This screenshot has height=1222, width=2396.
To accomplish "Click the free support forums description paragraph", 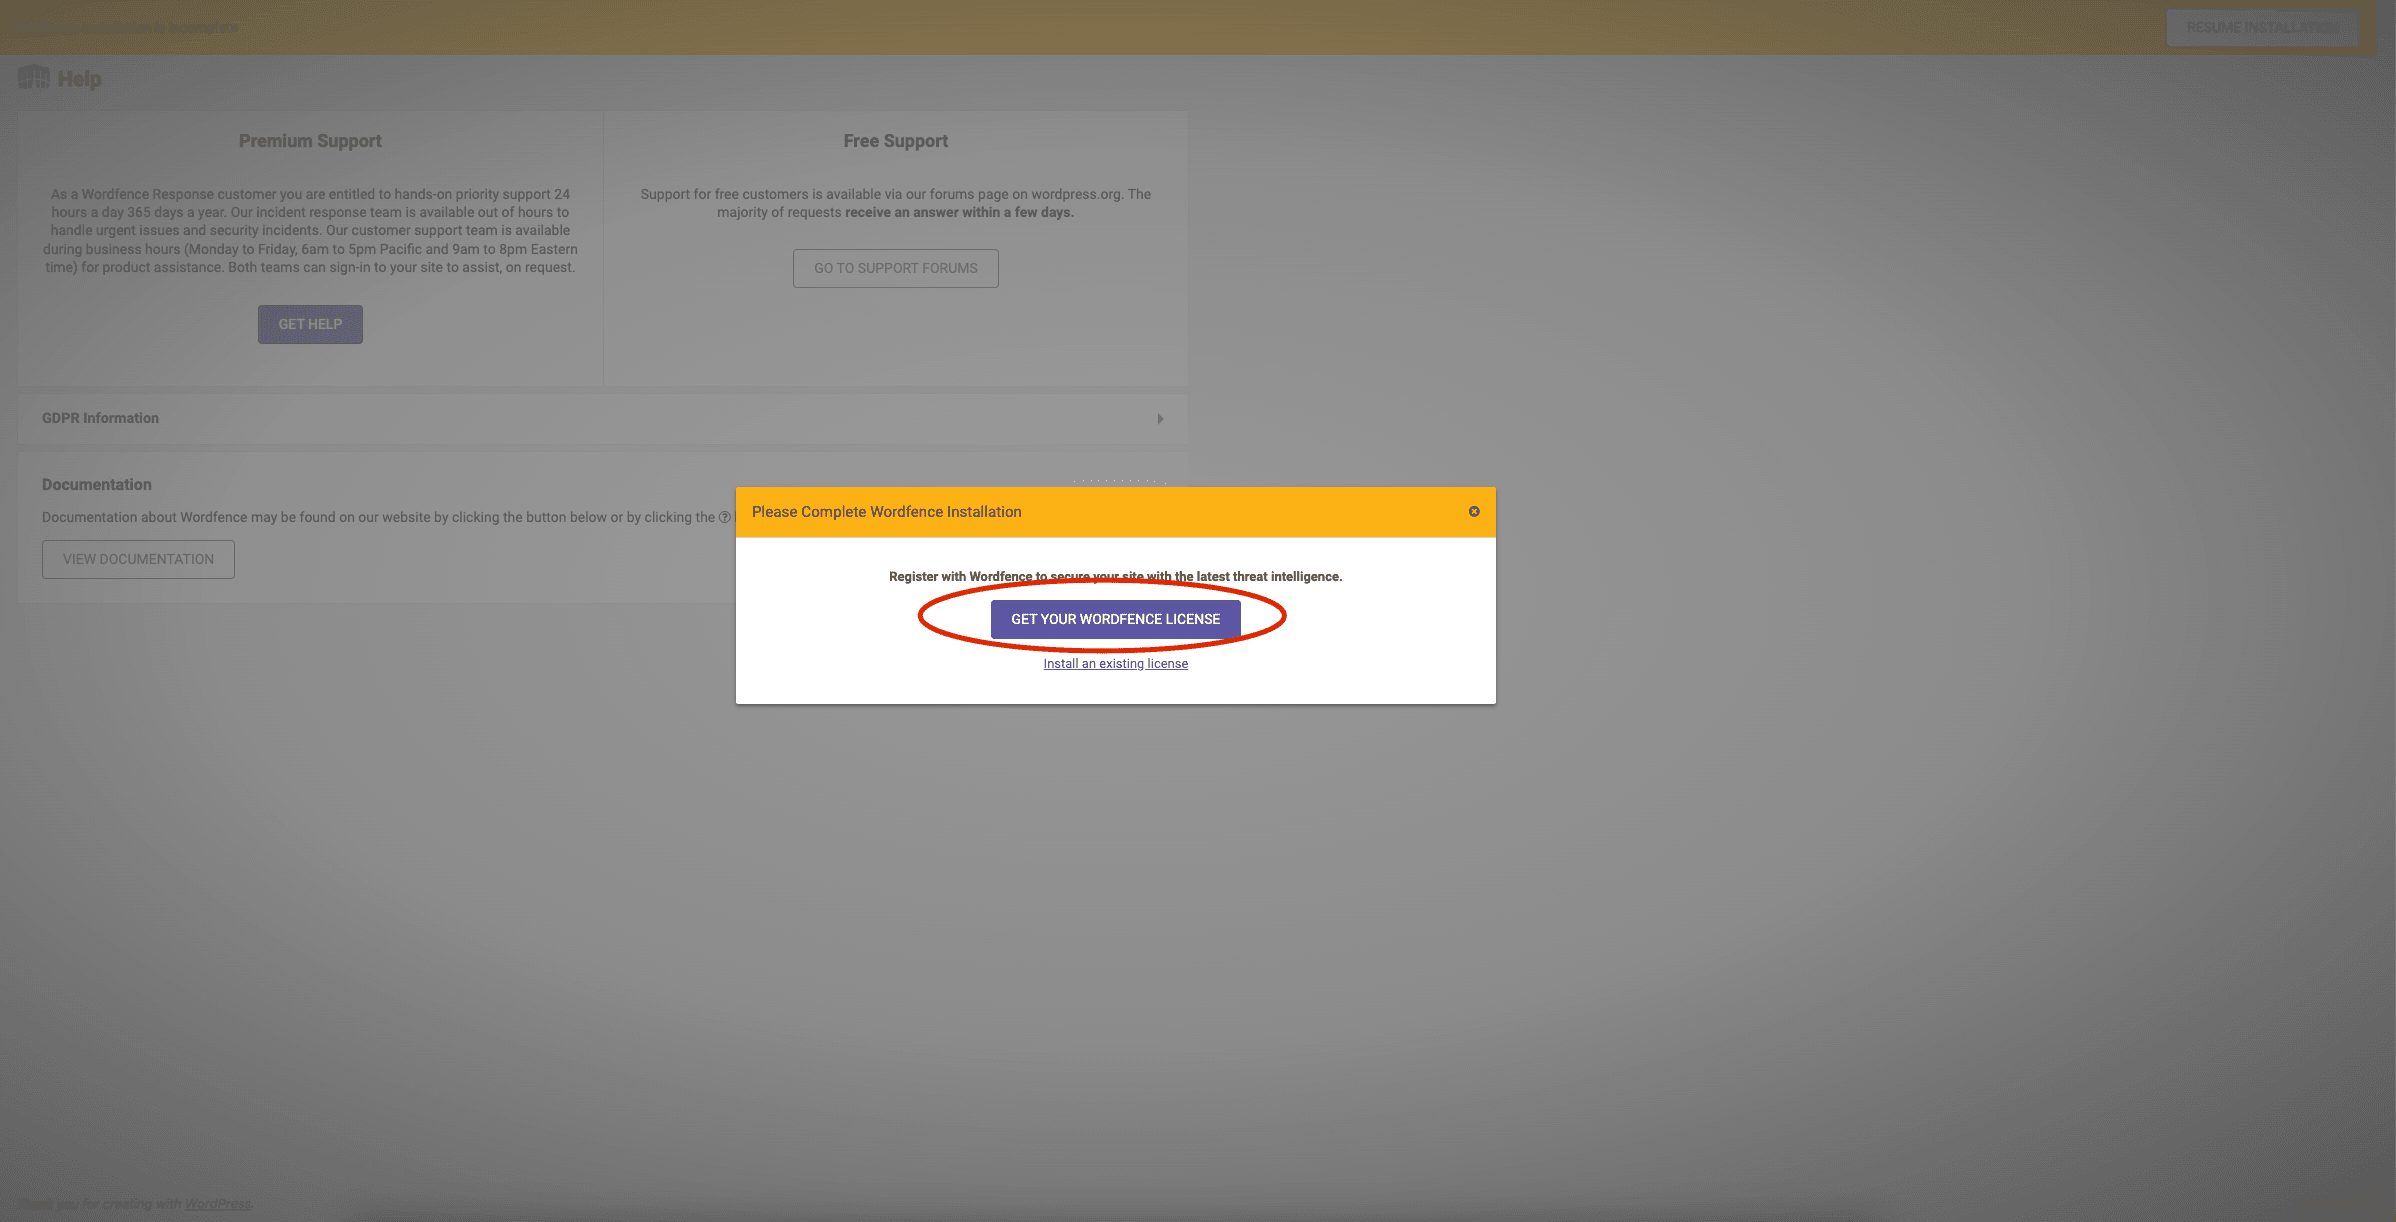I will click(895, 203).
